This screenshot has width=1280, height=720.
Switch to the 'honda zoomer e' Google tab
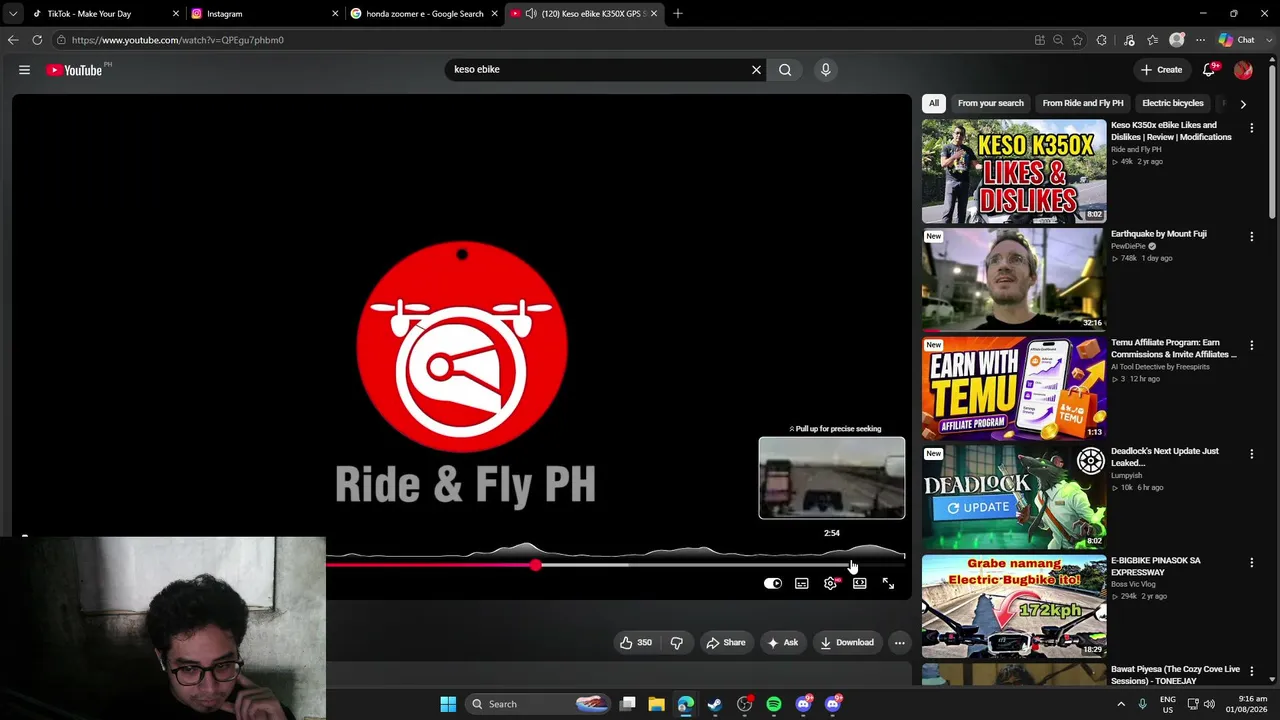[423, 14]
